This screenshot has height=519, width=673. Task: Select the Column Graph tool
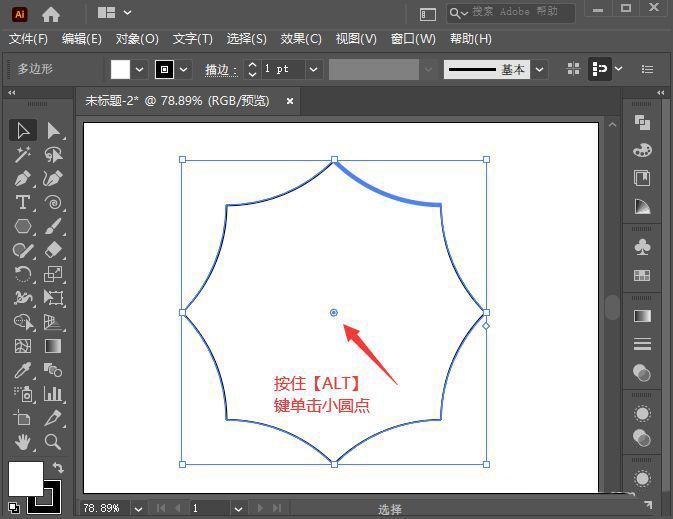click(53, 394)
